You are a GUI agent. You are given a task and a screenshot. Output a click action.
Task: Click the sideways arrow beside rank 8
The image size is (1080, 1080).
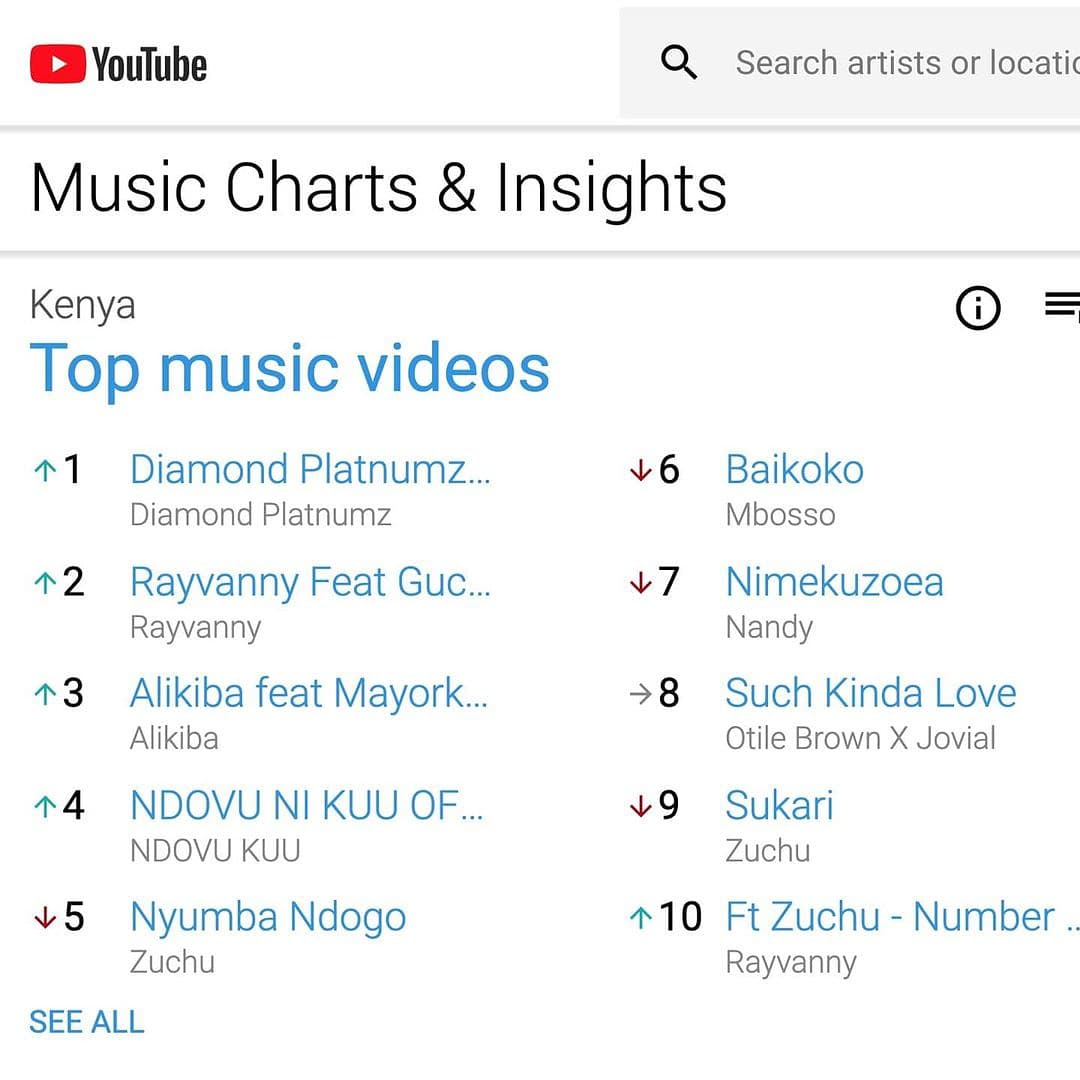[641, 694]
